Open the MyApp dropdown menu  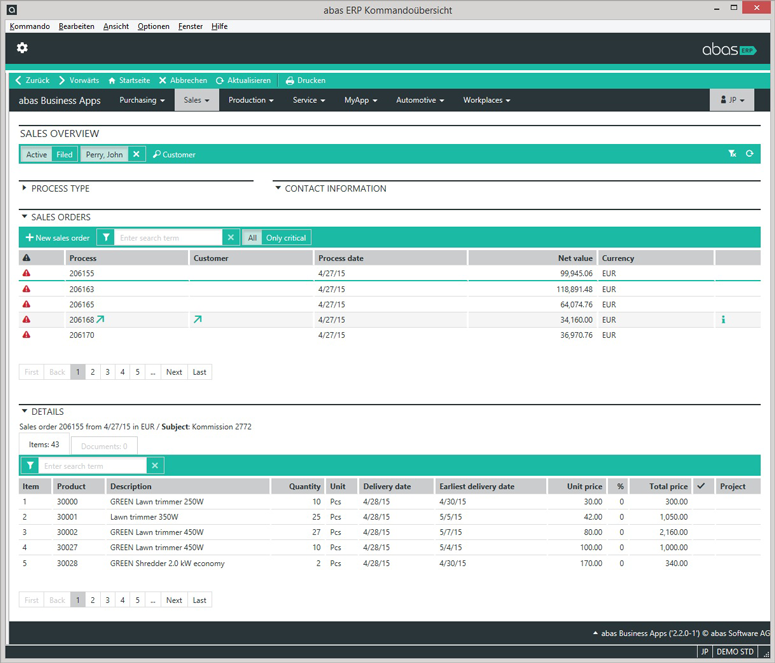tap(361, 100)
